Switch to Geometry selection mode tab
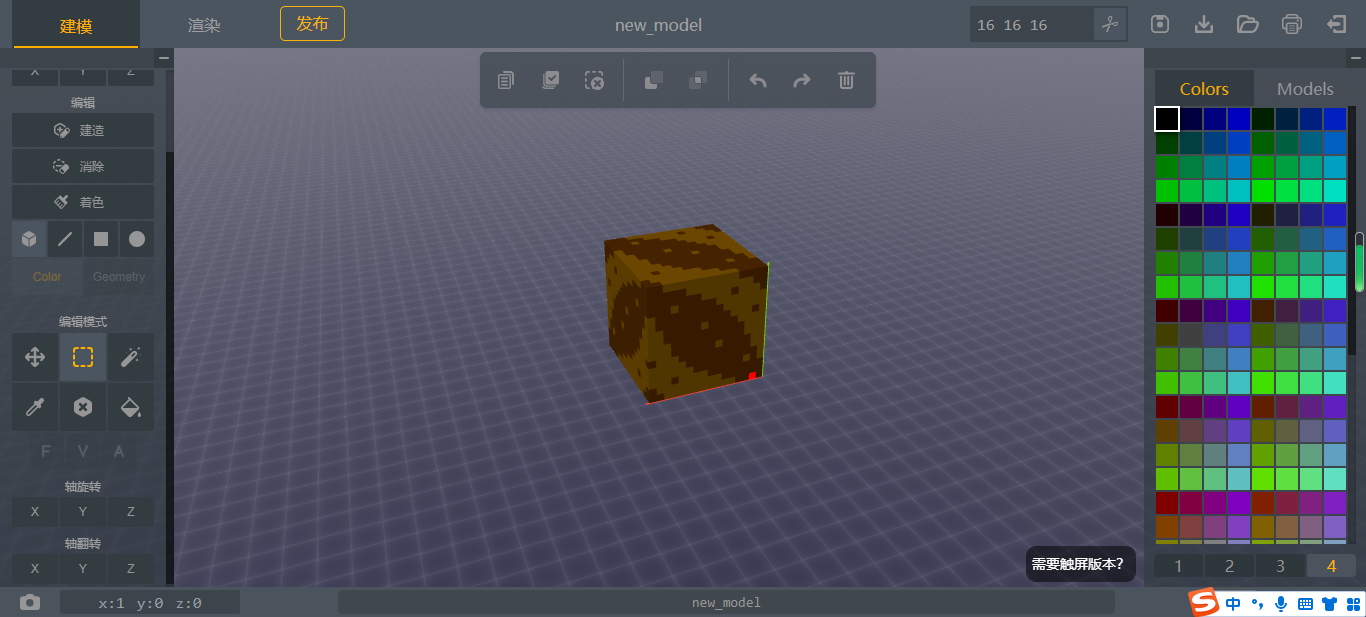1366x617 pixels. coord(119,277)
